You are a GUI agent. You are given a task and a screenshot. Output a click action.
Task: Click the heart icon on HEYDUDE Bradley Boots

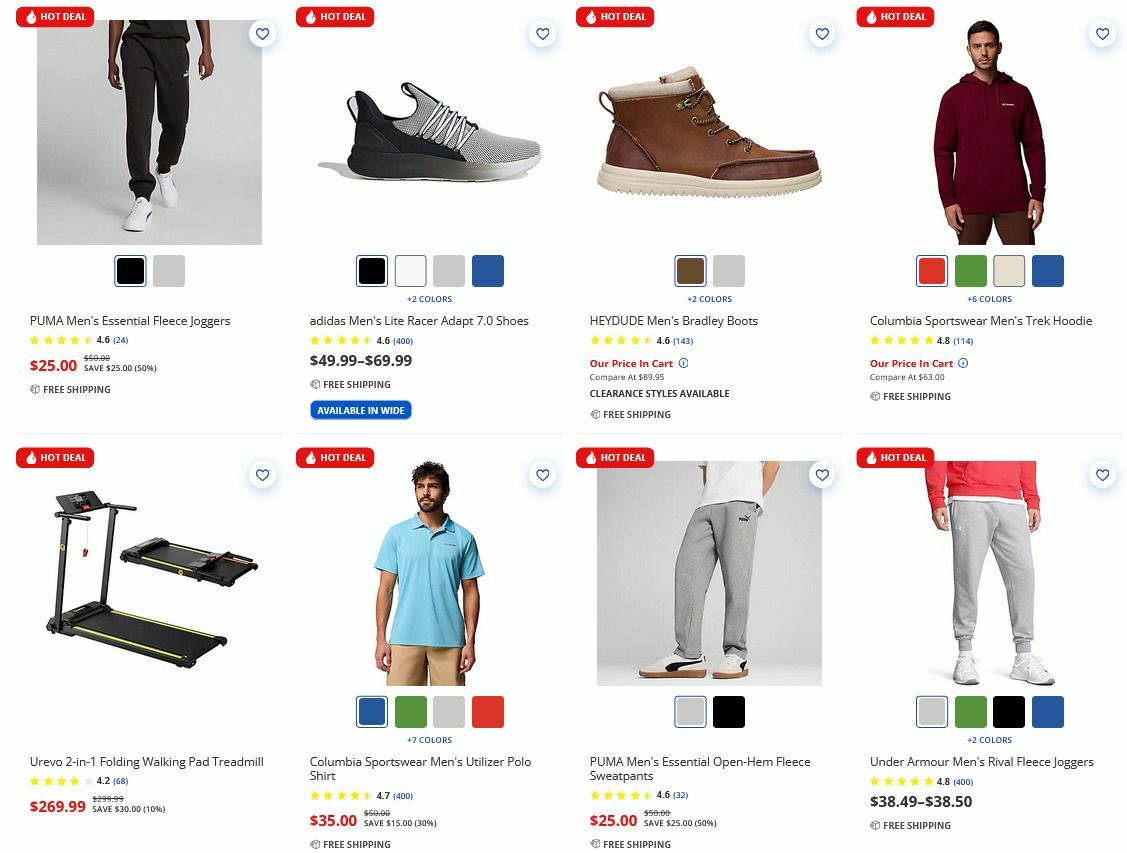pos(822,33)
